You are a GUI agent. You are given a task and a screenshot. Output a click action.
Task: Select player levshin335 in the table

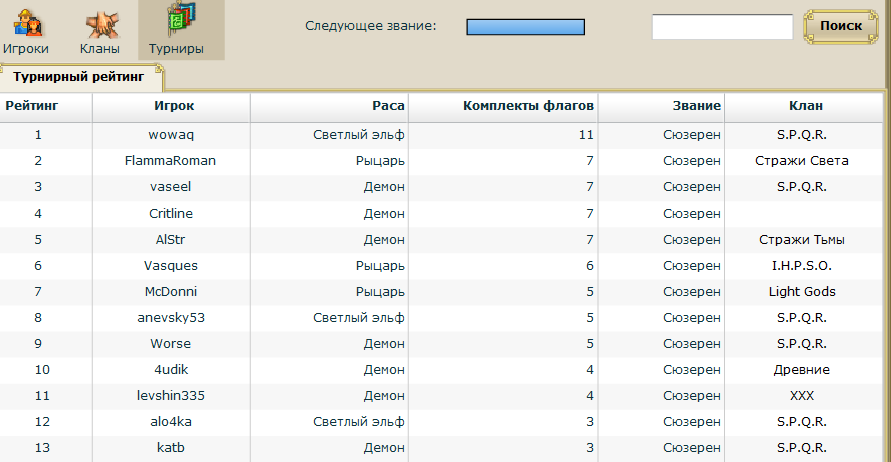(x=171, y=395)
